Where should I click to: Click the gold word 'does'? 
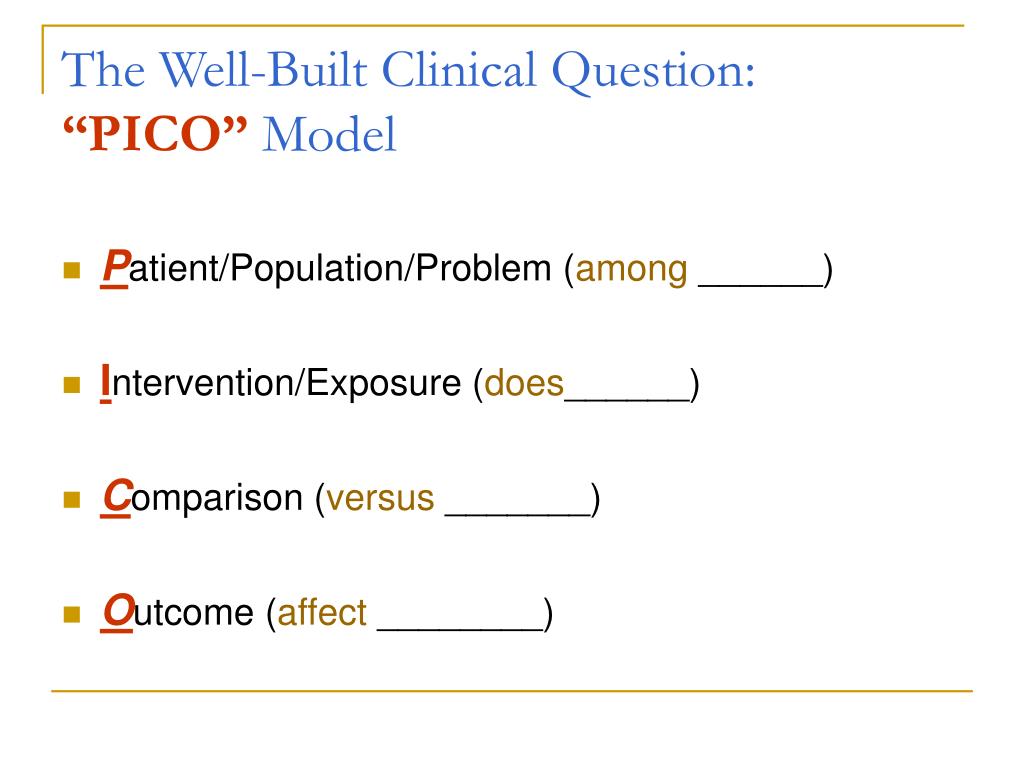(524, 383)
